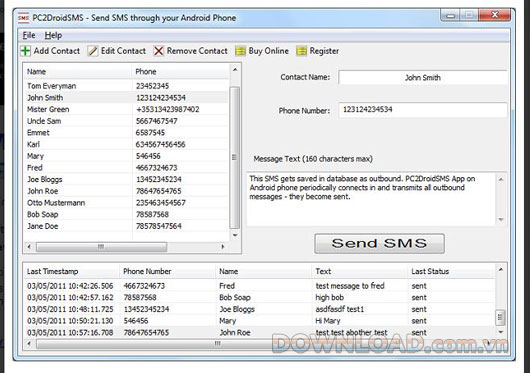Select contact Otto Mustermann
530x373 pixels.
point(127,203)
